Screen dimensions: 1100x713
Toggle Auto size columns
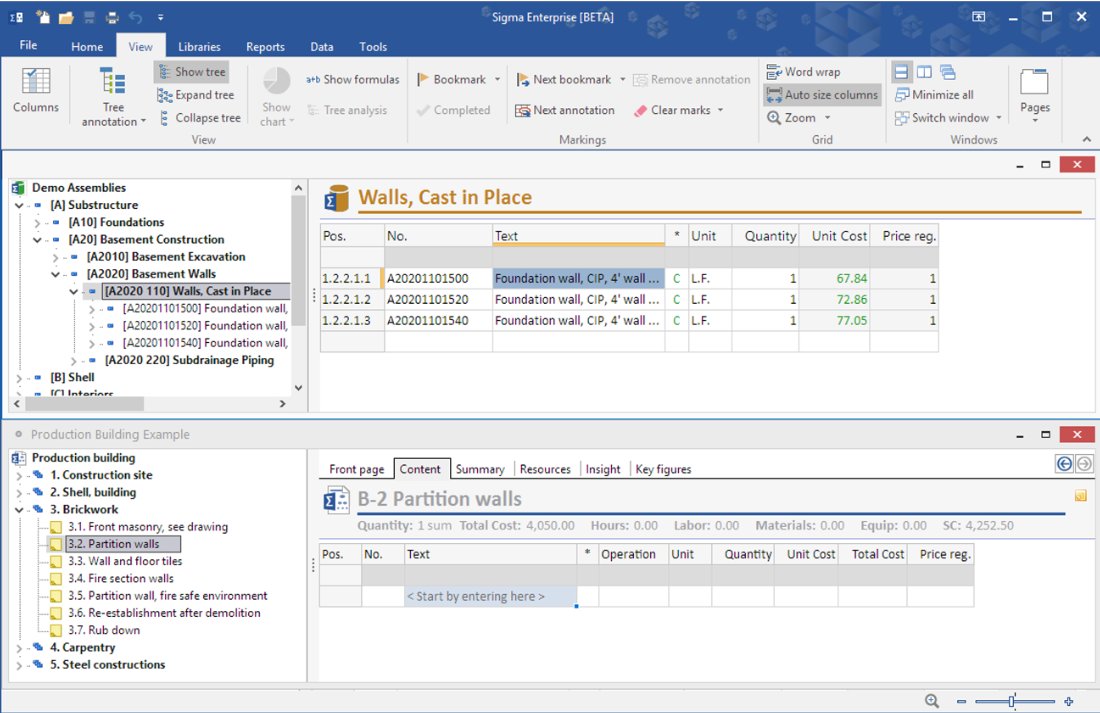(x=821, y=95)
